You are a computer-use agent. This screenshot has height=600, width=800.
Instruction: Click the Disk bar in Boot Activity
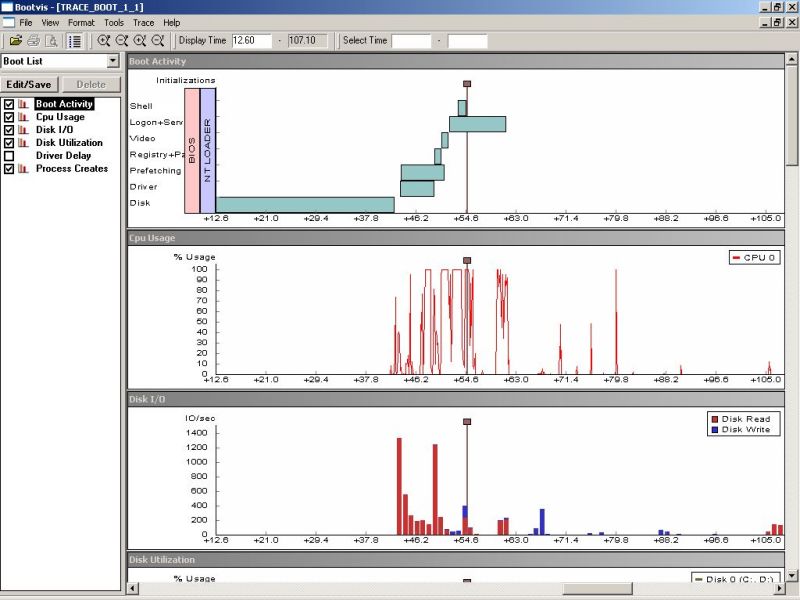(x=305, y=205)
